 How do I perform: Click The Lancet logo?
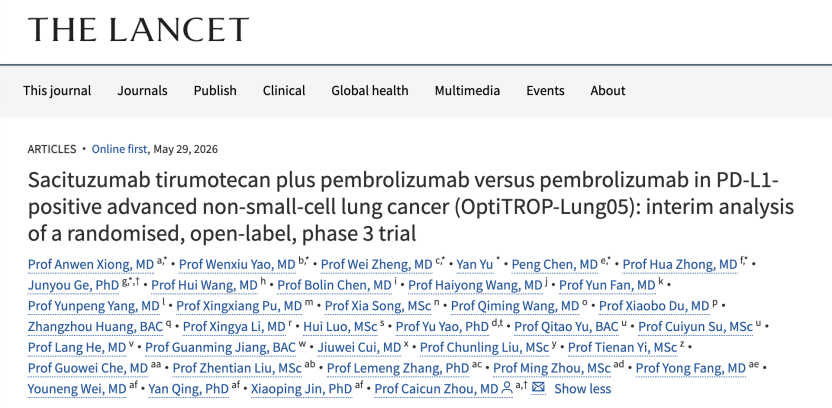pos(138,29)
